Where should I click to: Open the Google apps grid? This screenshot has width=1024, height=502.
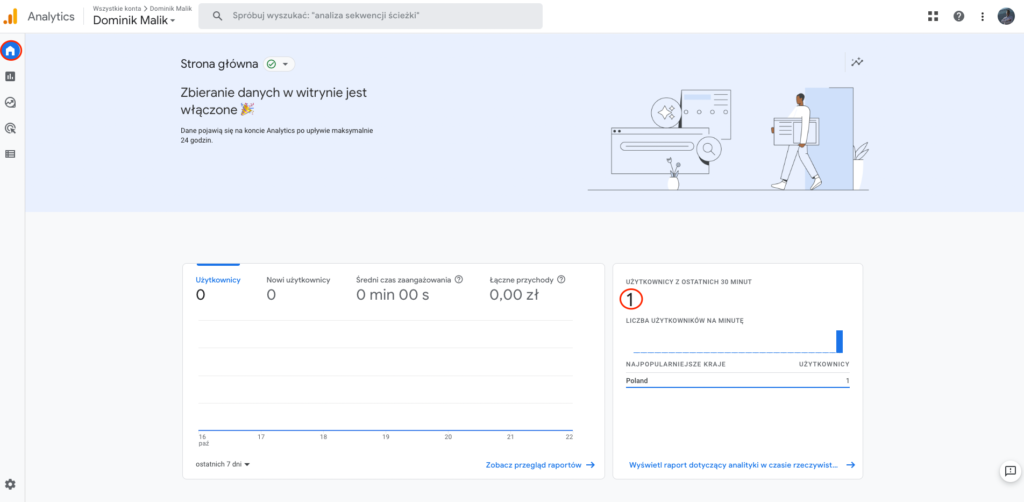point(933,16)
